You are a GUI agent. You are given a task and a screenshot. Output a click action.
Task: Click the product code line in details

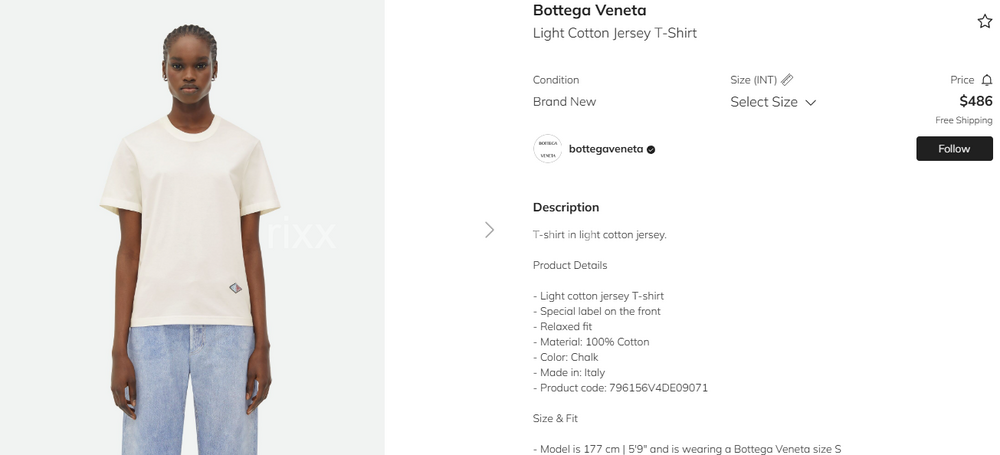tap(620, 387)
